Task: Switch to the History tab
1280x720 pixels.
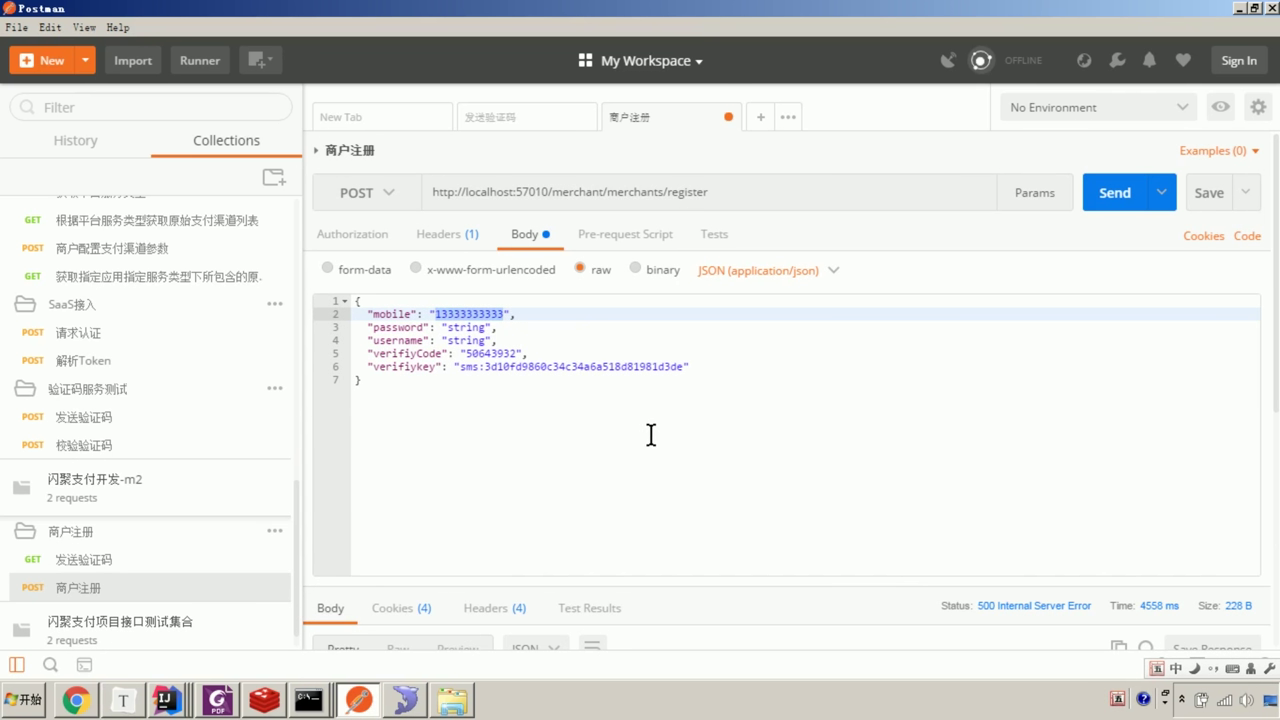Action: coord(75,141)
